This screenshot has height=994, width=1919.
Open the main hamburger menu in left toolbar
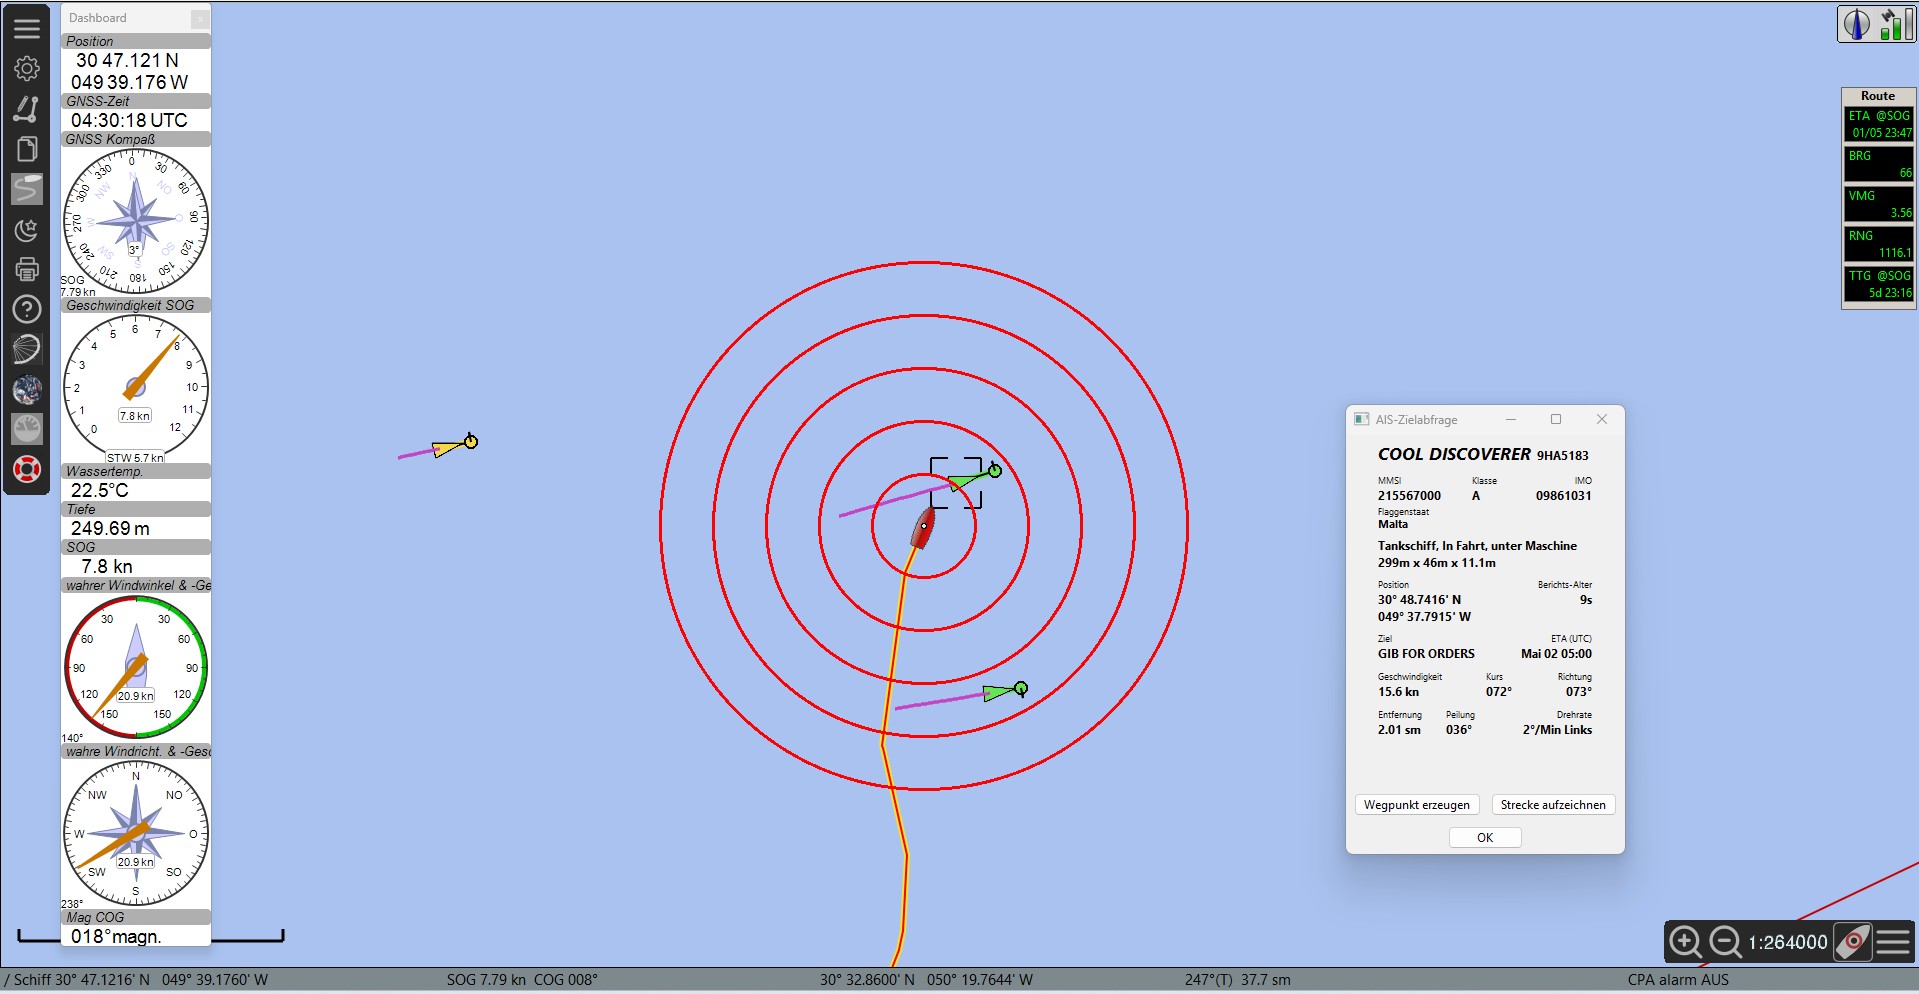pyautogui.click(x=27, y=27)
